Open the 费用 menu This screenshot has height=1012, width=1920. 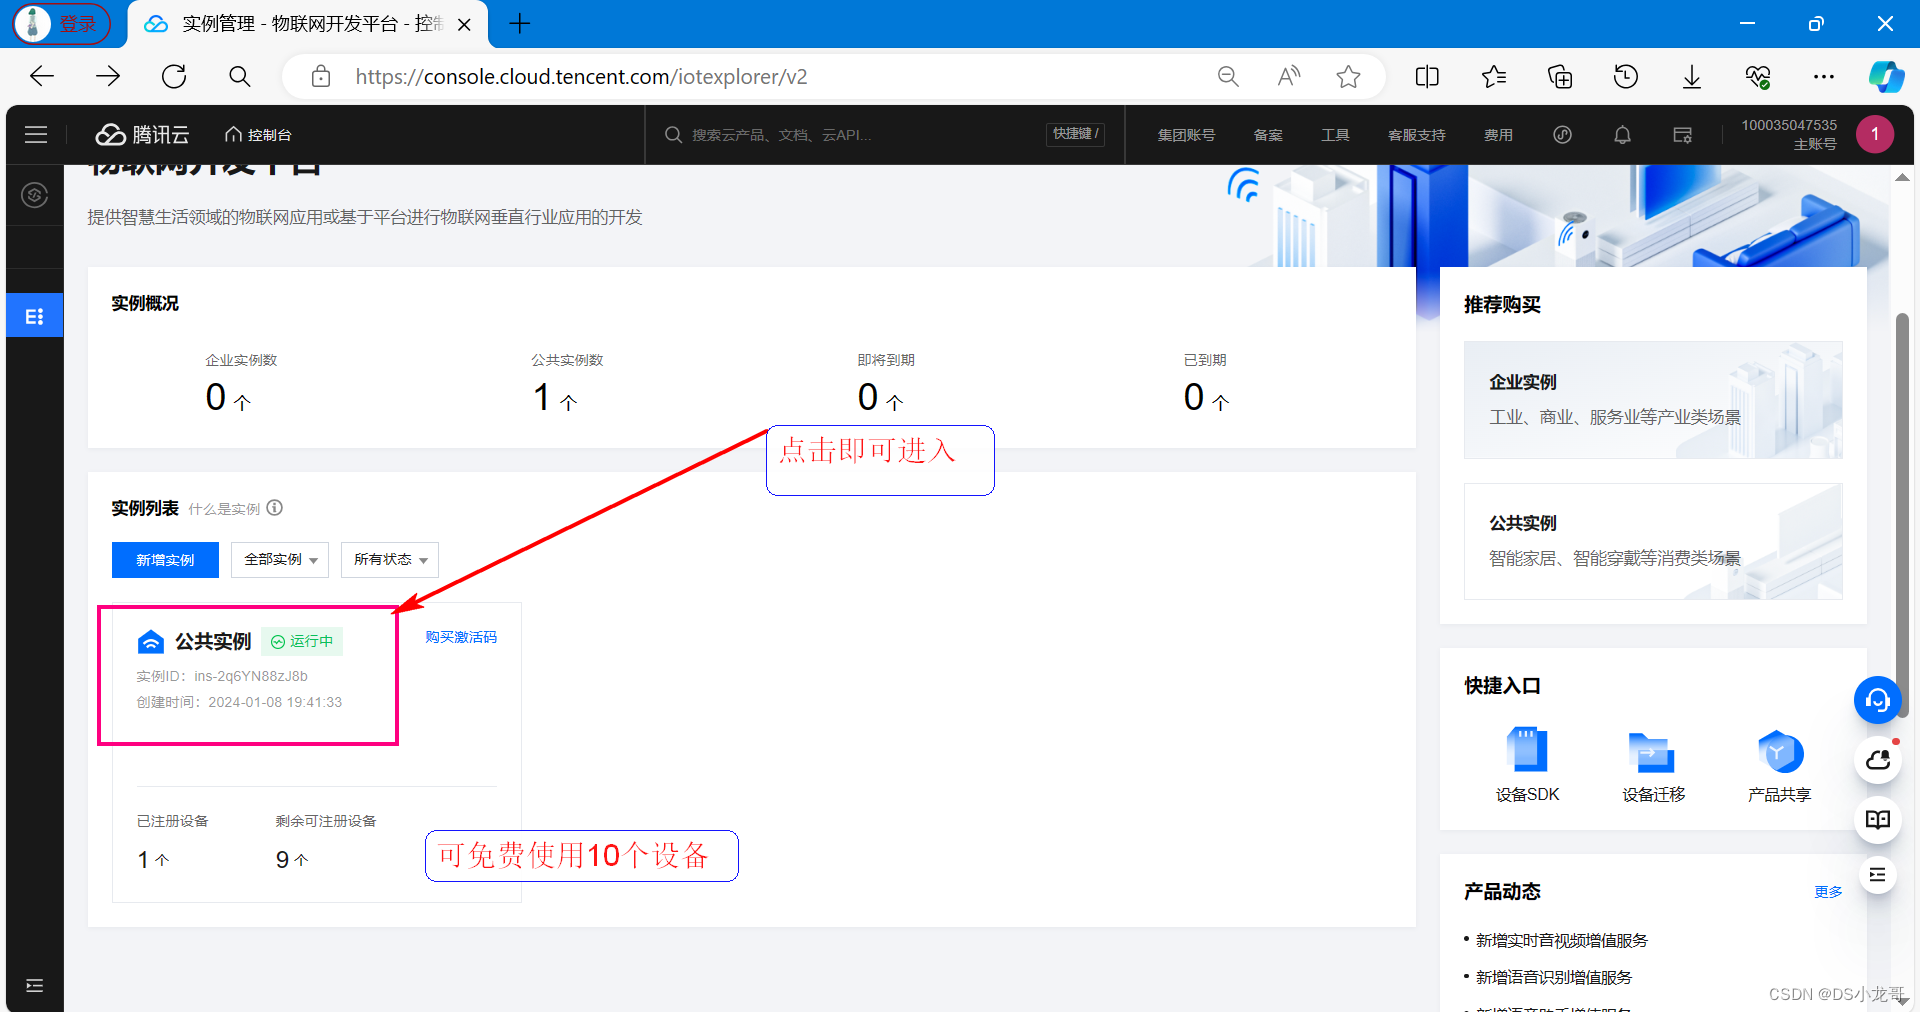coord(1498,134)
